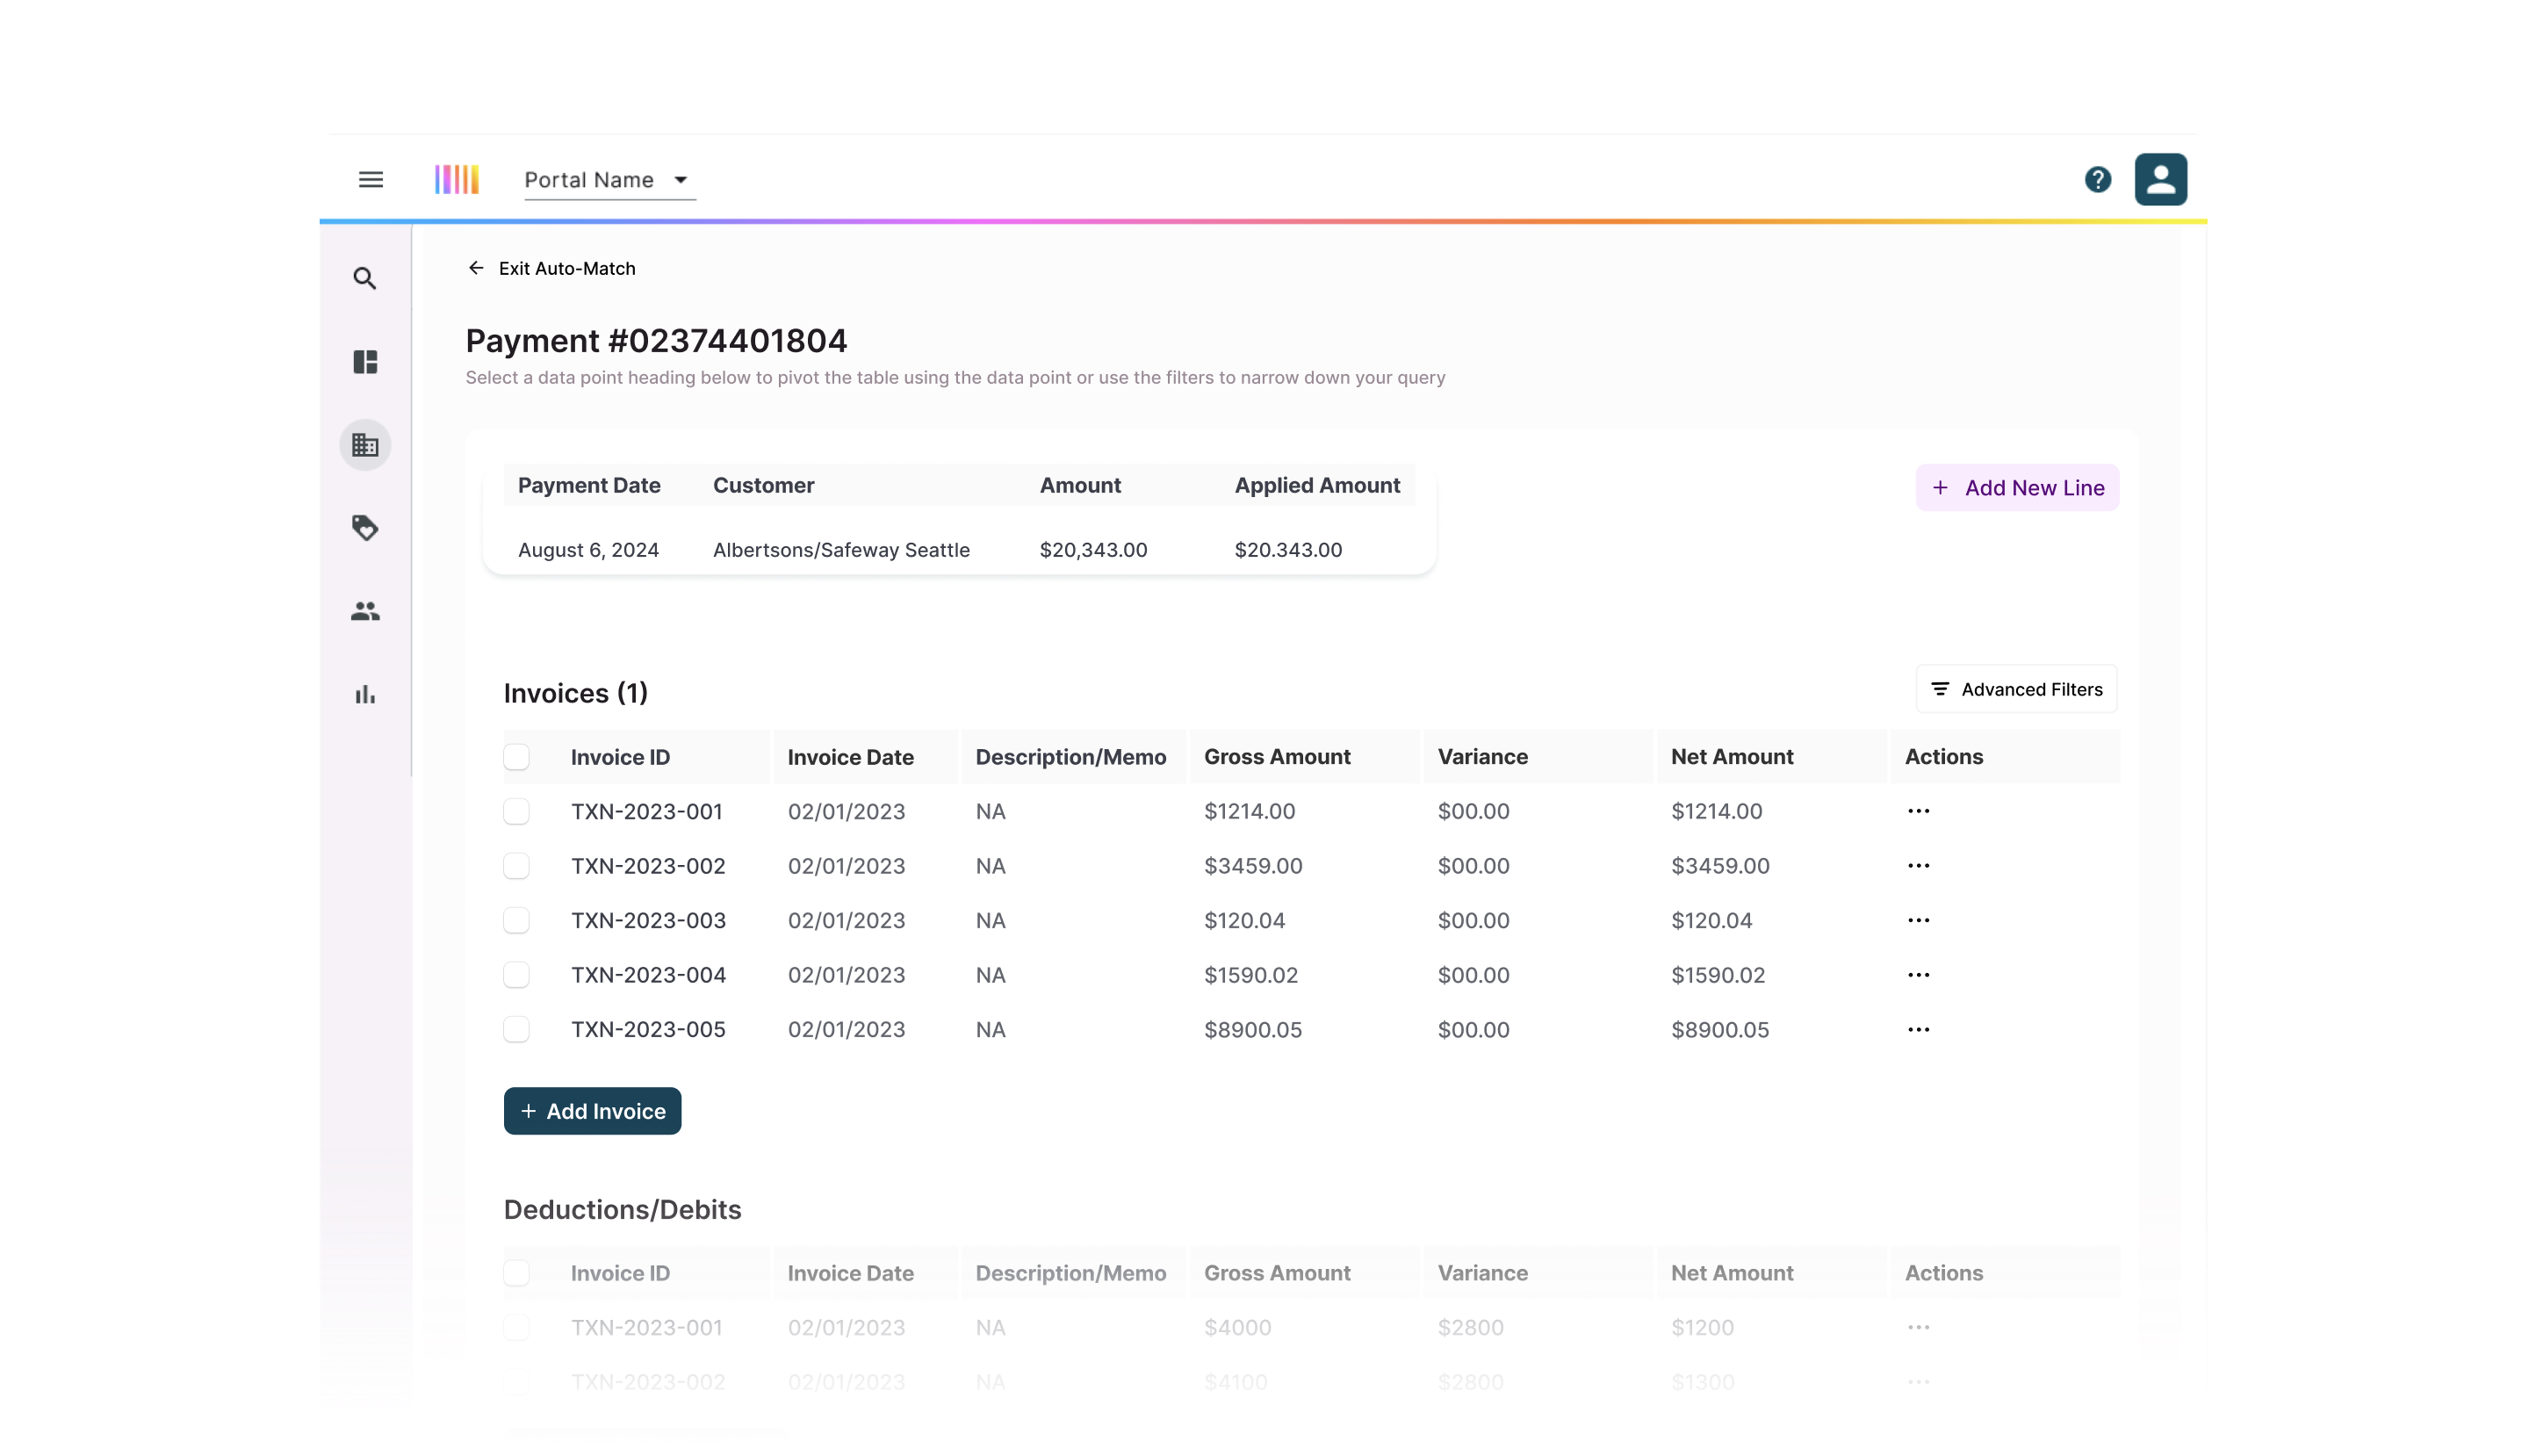2529x1456 pixels.
Task: Open actions menu for invoice $8900.05
Action: point(1918,1029)
